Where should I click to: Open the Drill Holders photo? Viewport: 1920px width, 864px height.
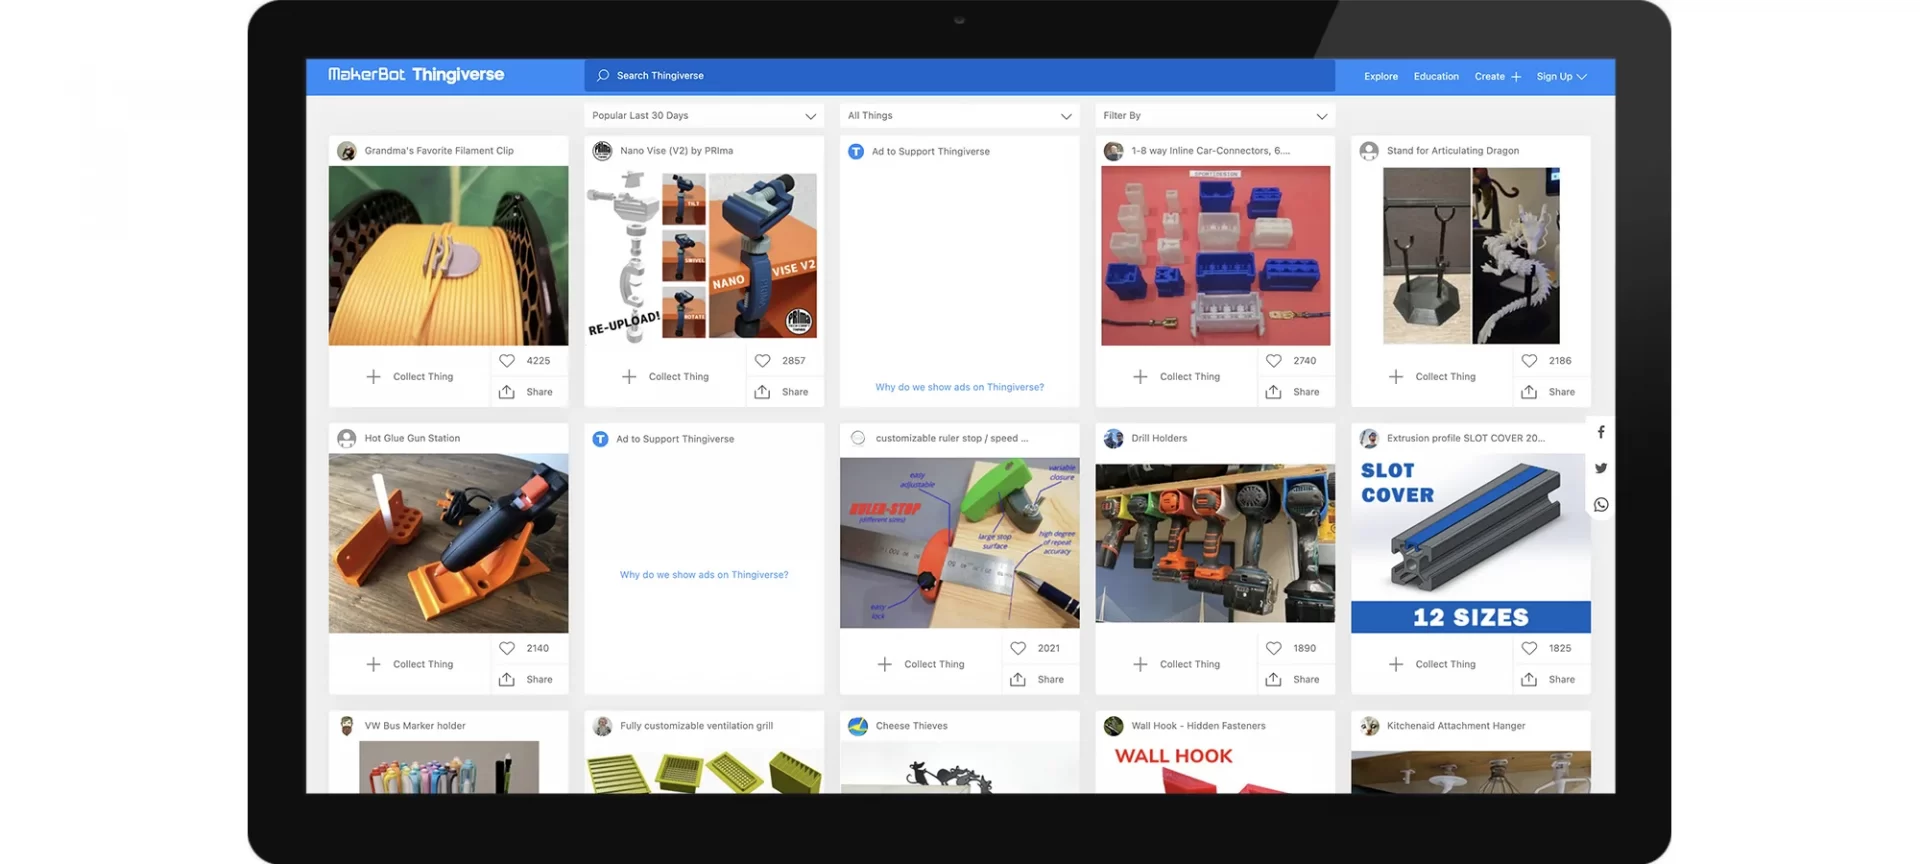click(1215, 543)
